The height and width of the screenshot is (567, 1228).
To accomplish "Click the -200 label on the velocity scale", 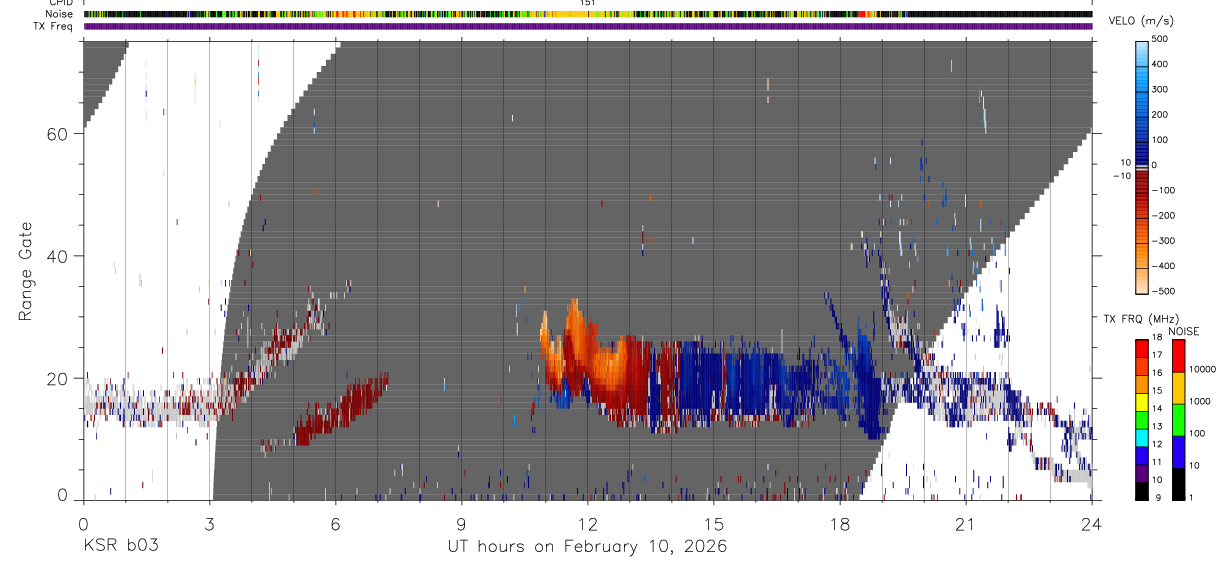I will click(x=1163, y=216).
